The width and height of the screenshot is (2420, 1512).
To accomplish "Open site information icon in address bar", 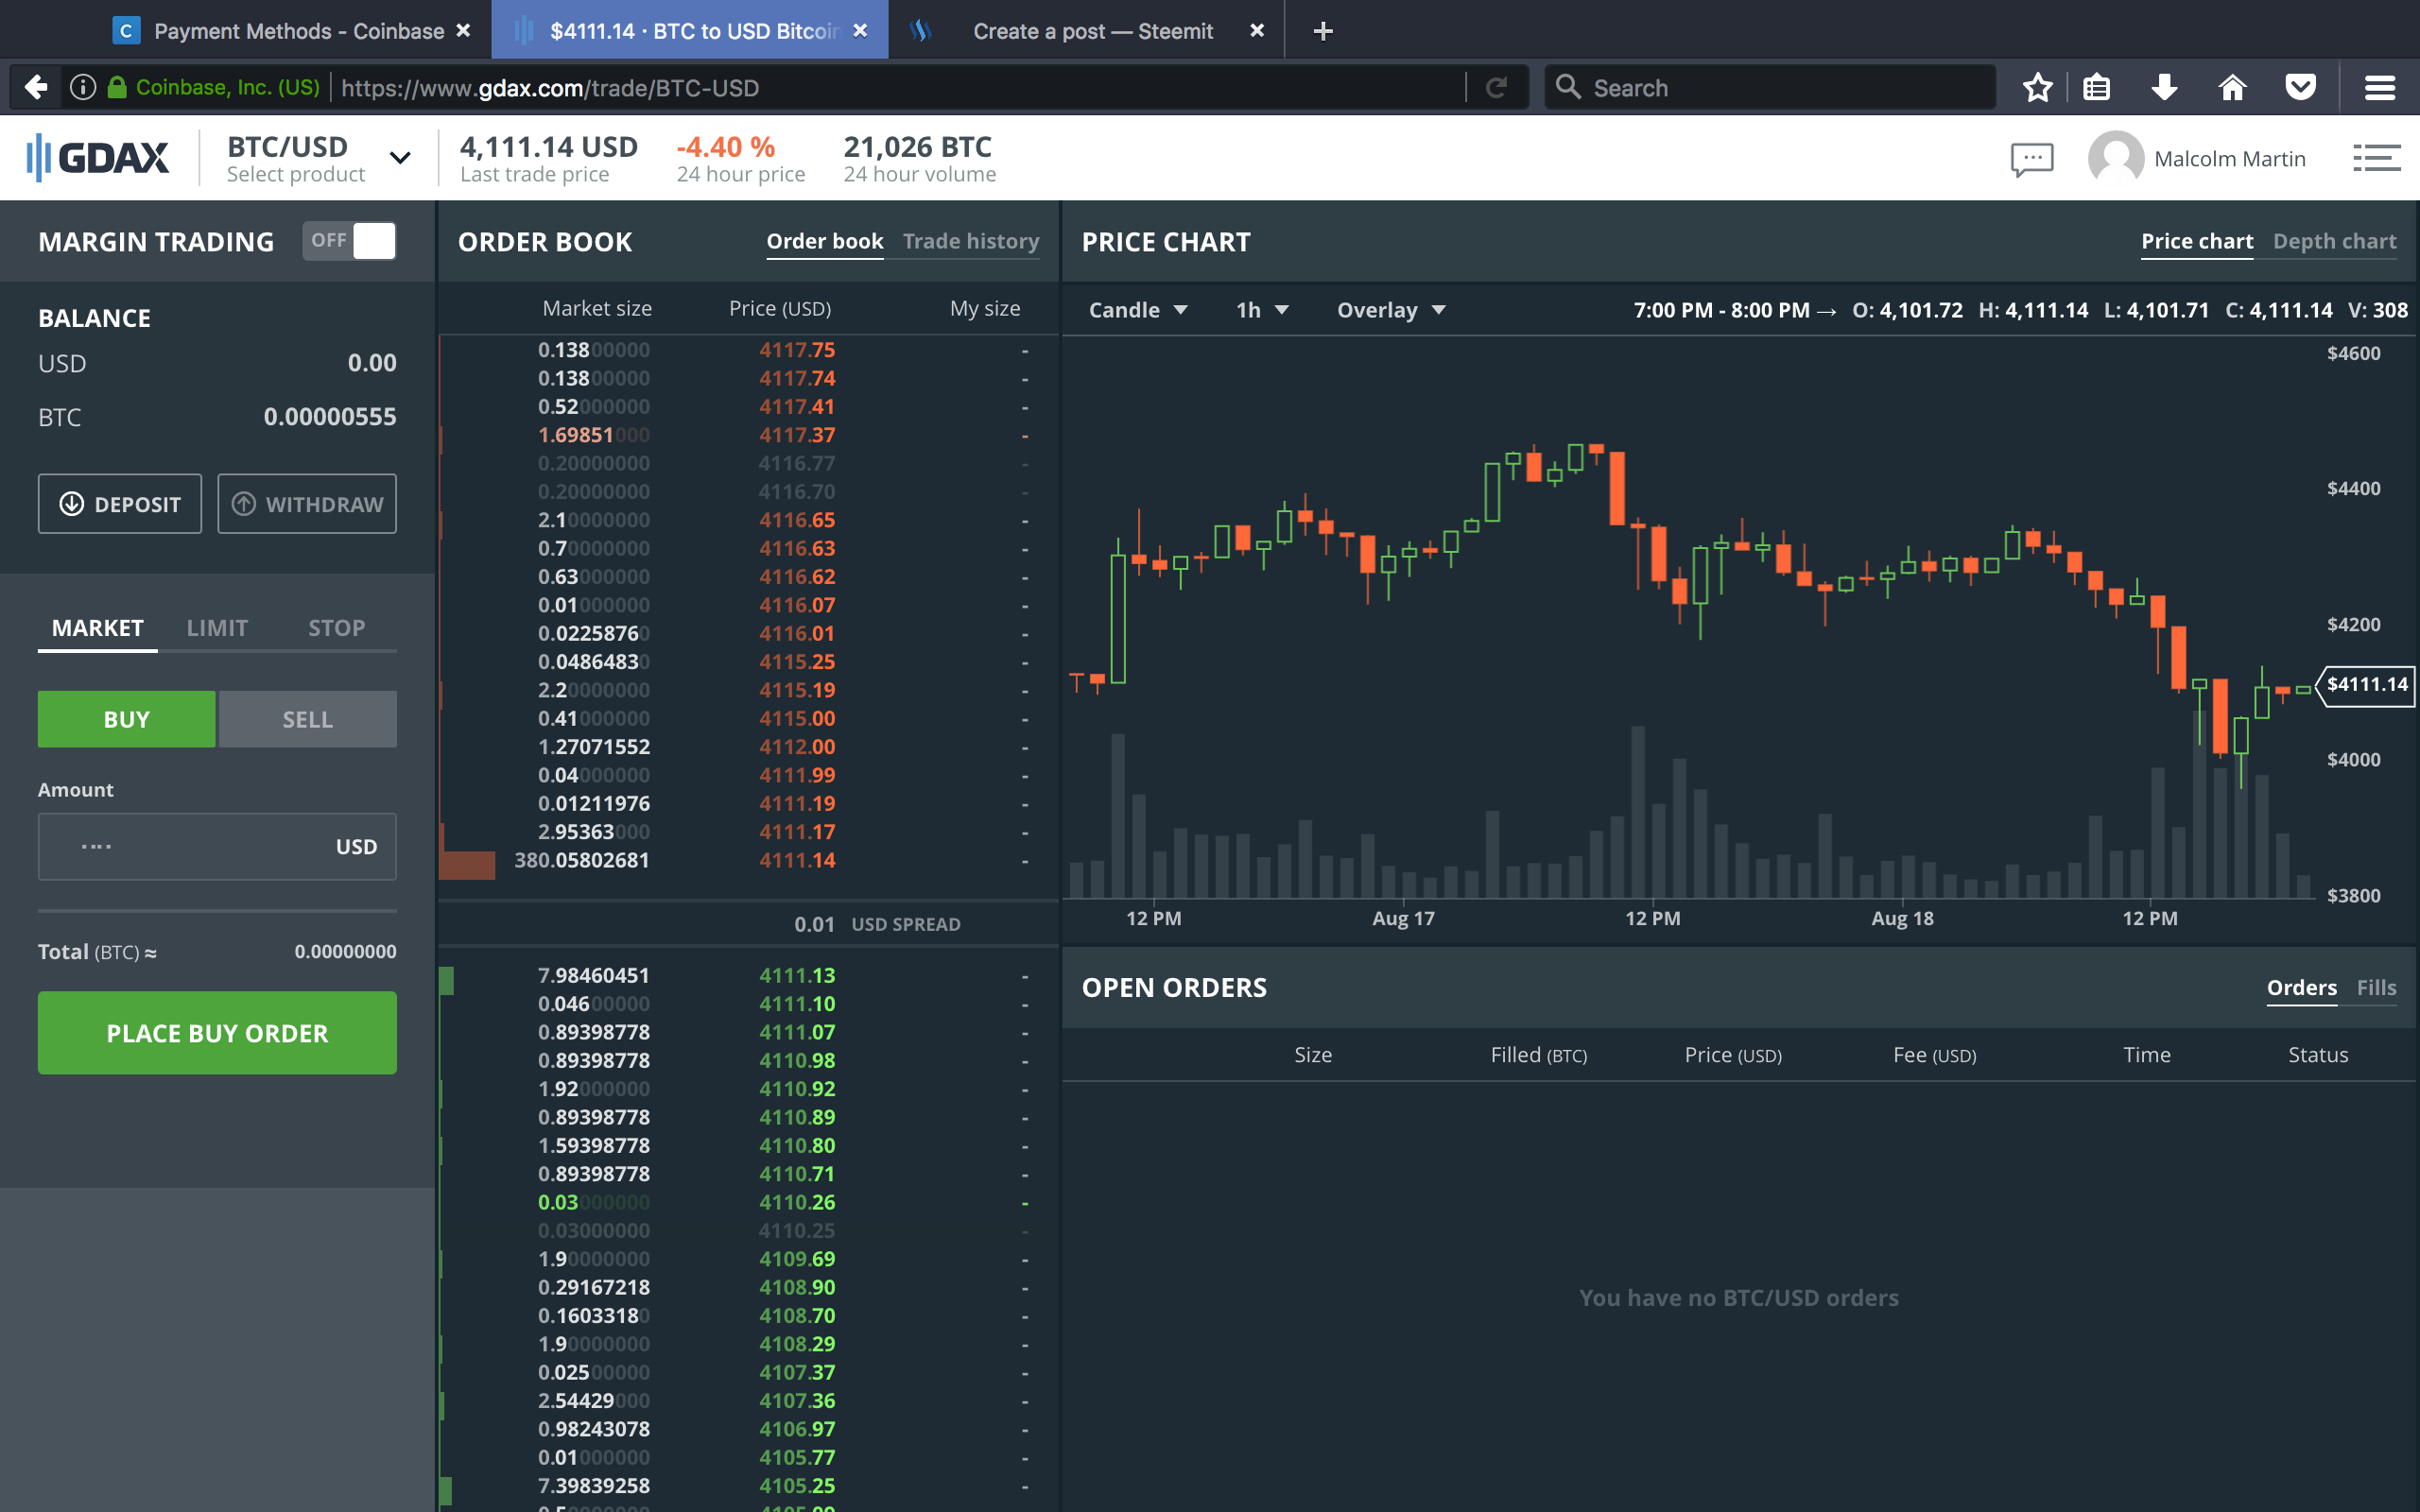I will pos(83,88).
